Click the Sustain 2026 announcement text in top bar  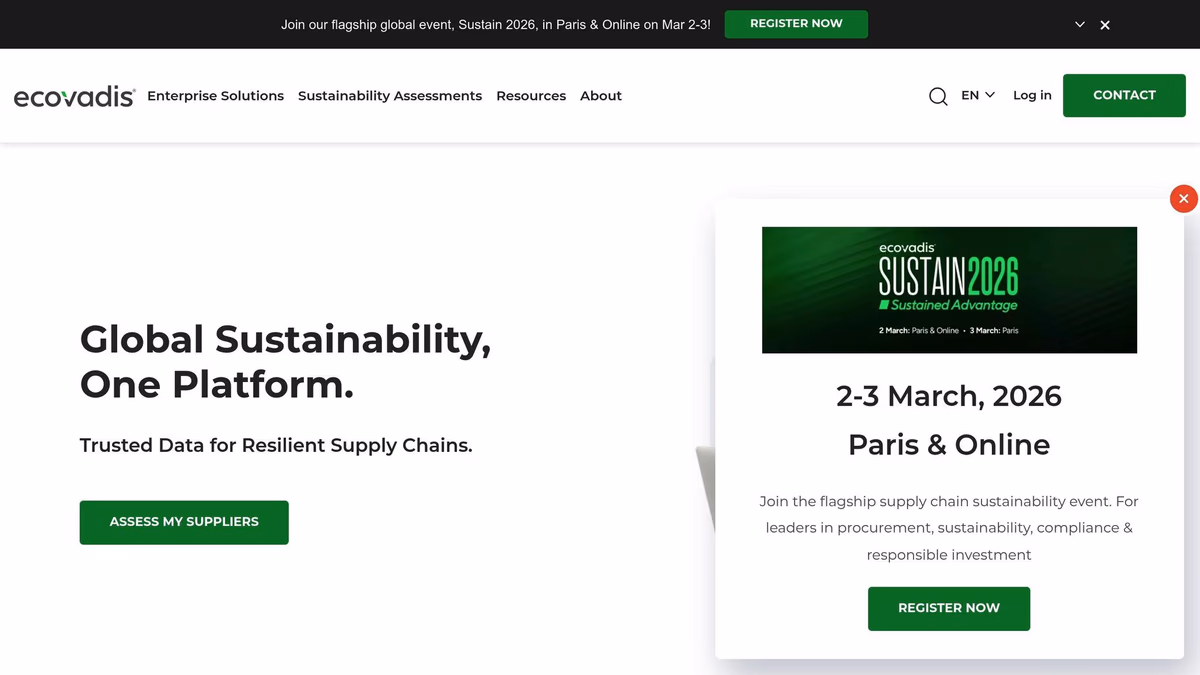point(496,25)
